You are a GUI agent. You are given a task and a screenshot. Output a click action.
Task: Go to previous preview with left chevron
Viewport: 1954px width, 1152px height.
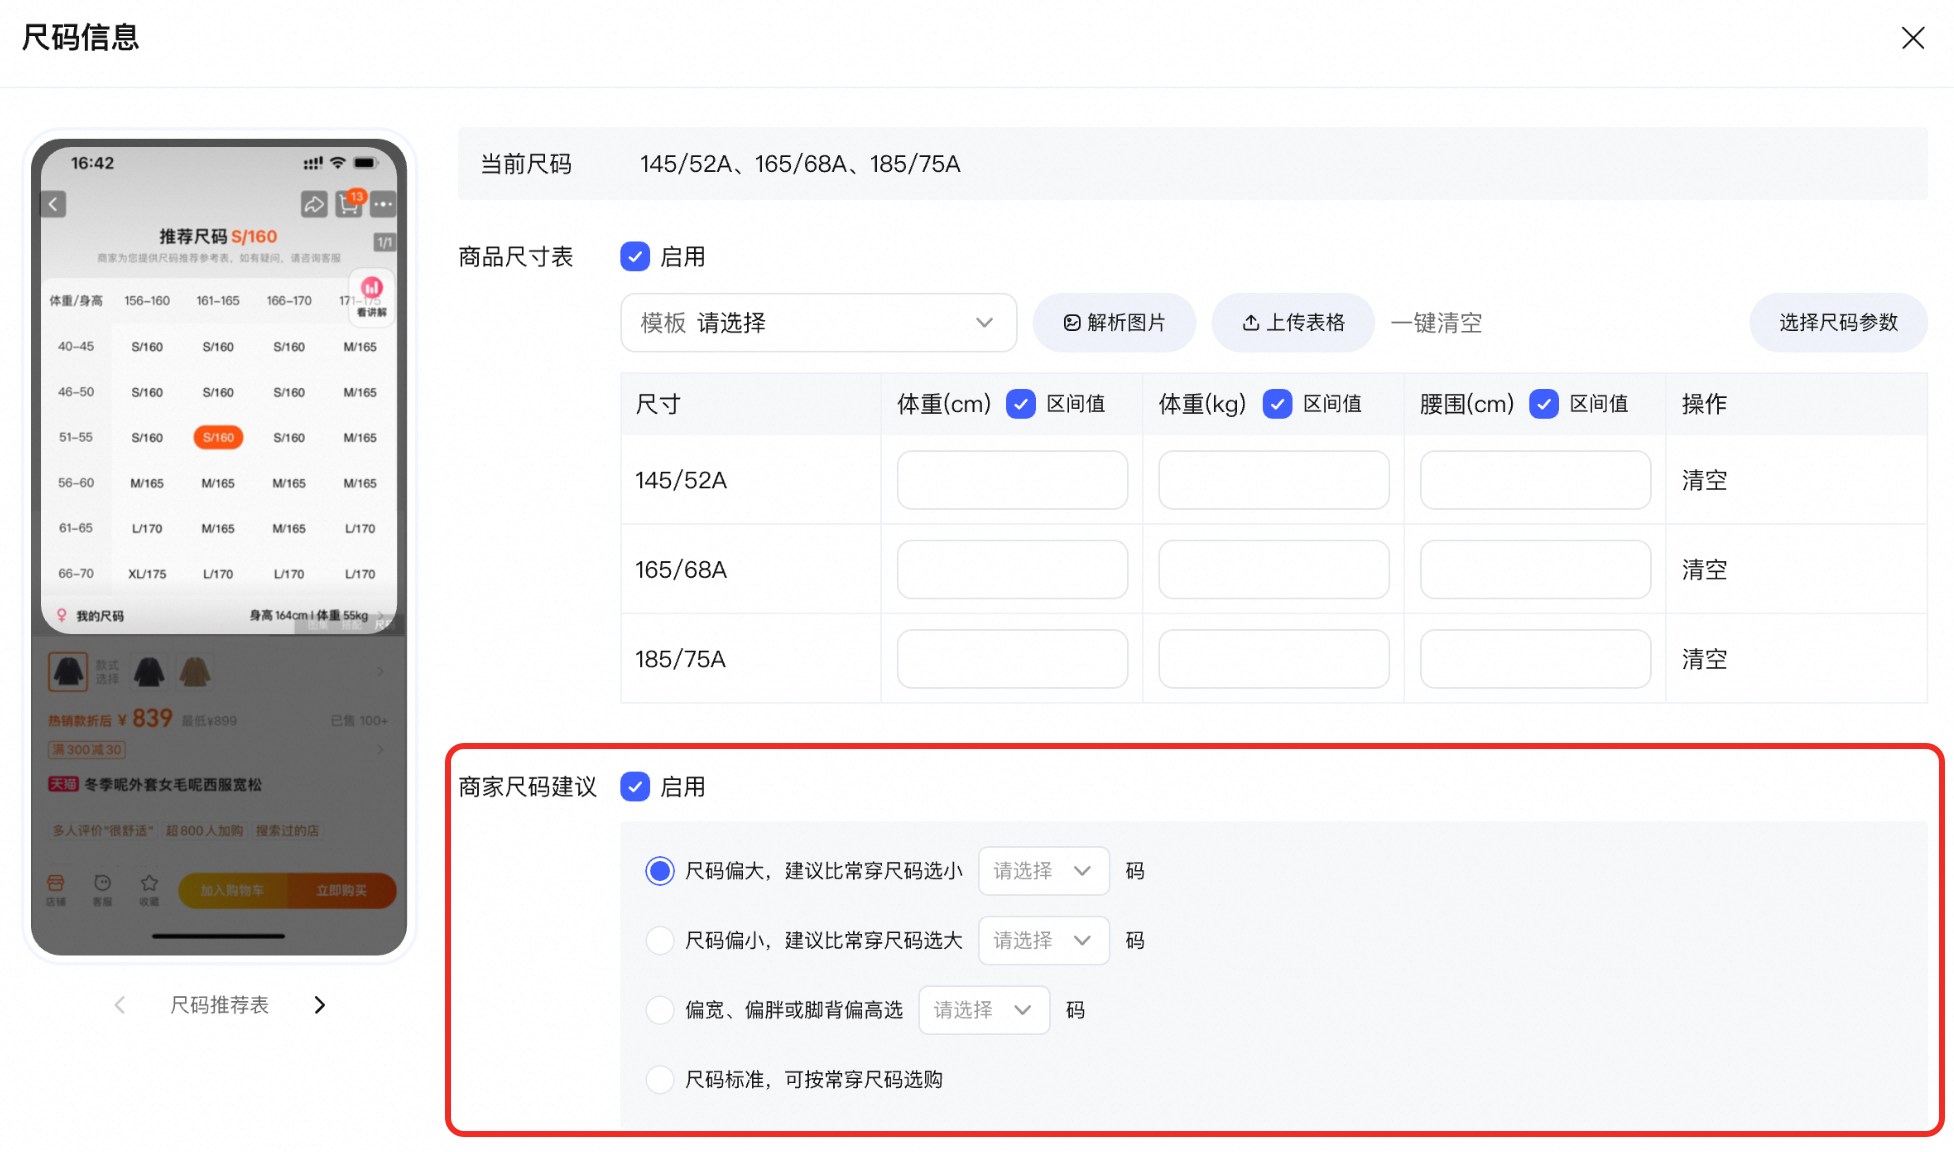tap(120, 1005)
